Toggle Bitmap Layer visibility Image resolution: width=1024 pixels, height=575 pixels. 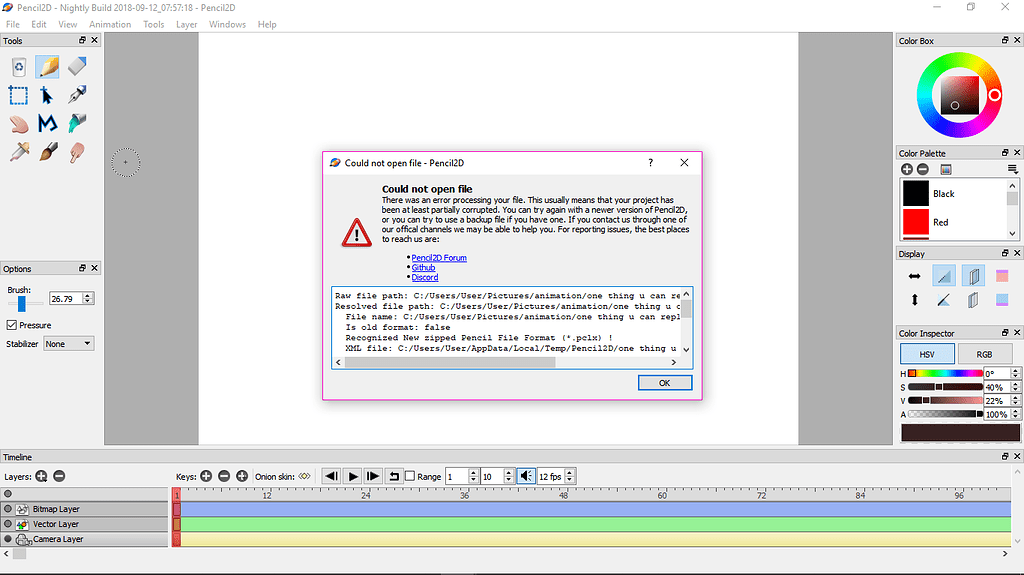tap(8, 508)
